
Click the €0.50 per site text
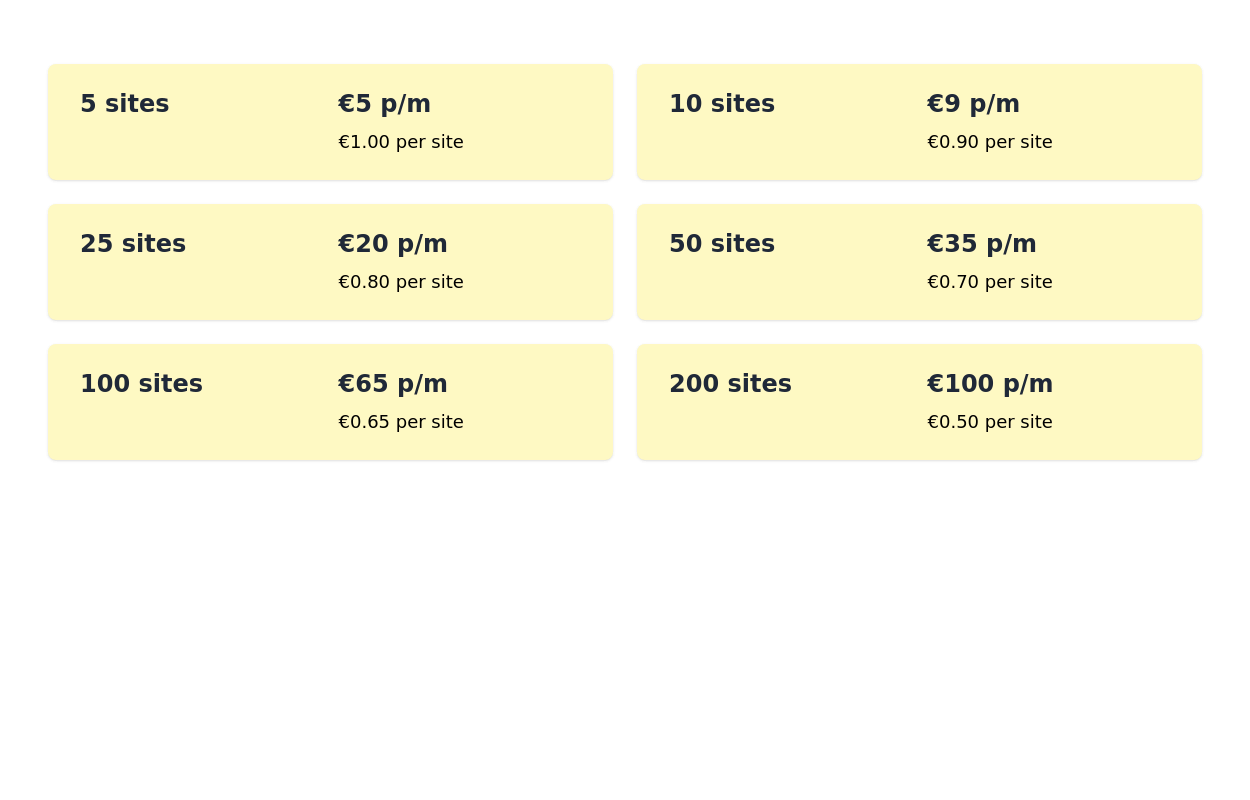[990, 421]
